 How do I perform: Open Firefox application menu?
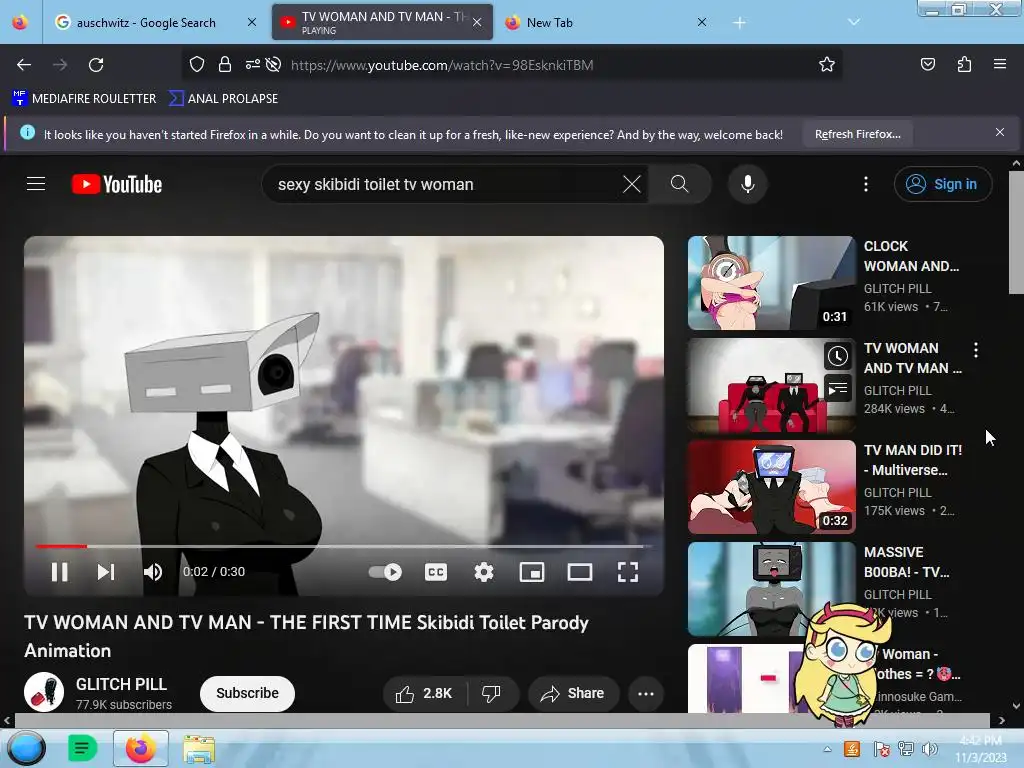pyautogui.click(x=1000, y=64)
